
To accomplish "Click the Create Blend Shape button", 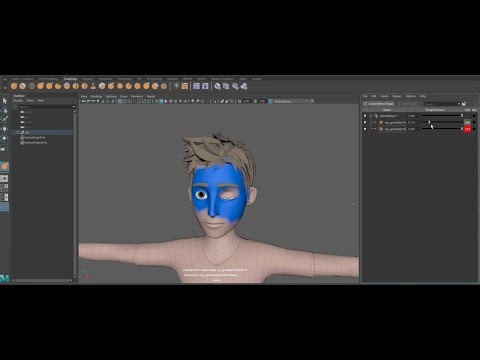I will pos(379,104).
